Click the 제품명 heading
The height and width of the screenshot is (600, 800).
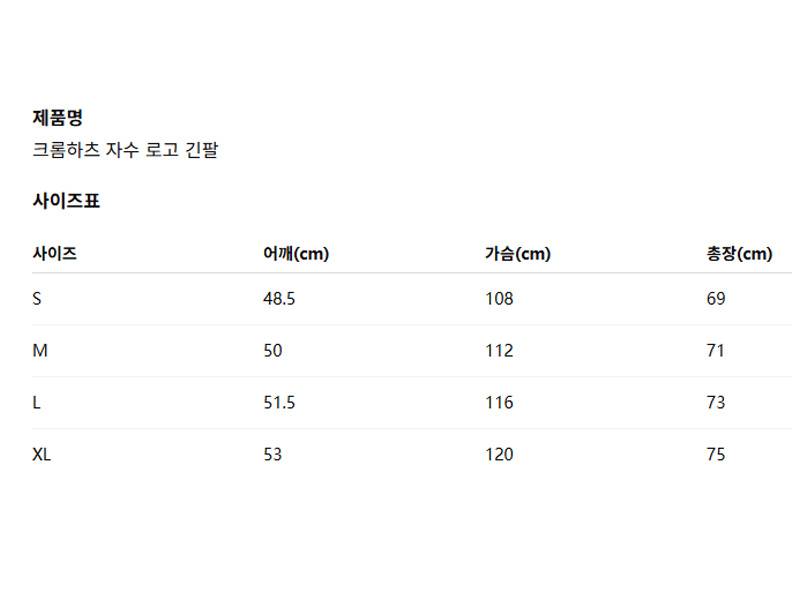point(57,118)
